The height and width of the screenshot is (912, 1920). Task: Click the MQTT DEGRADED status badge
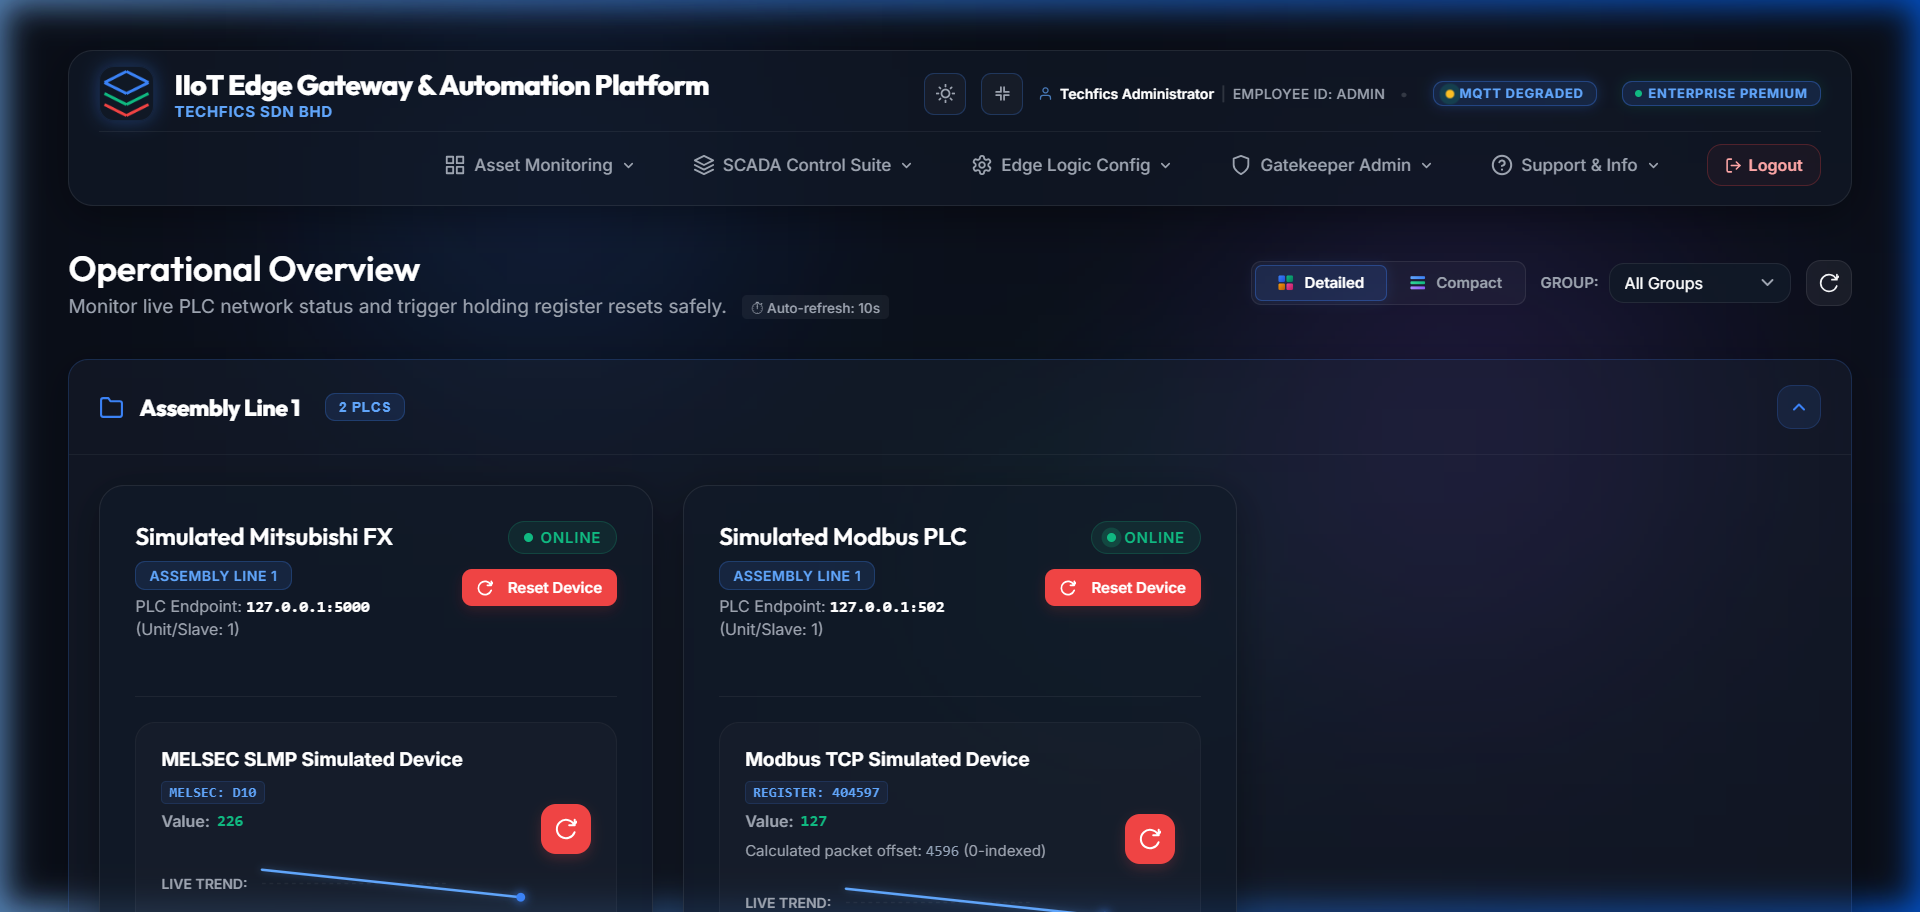pos(1515,93)
